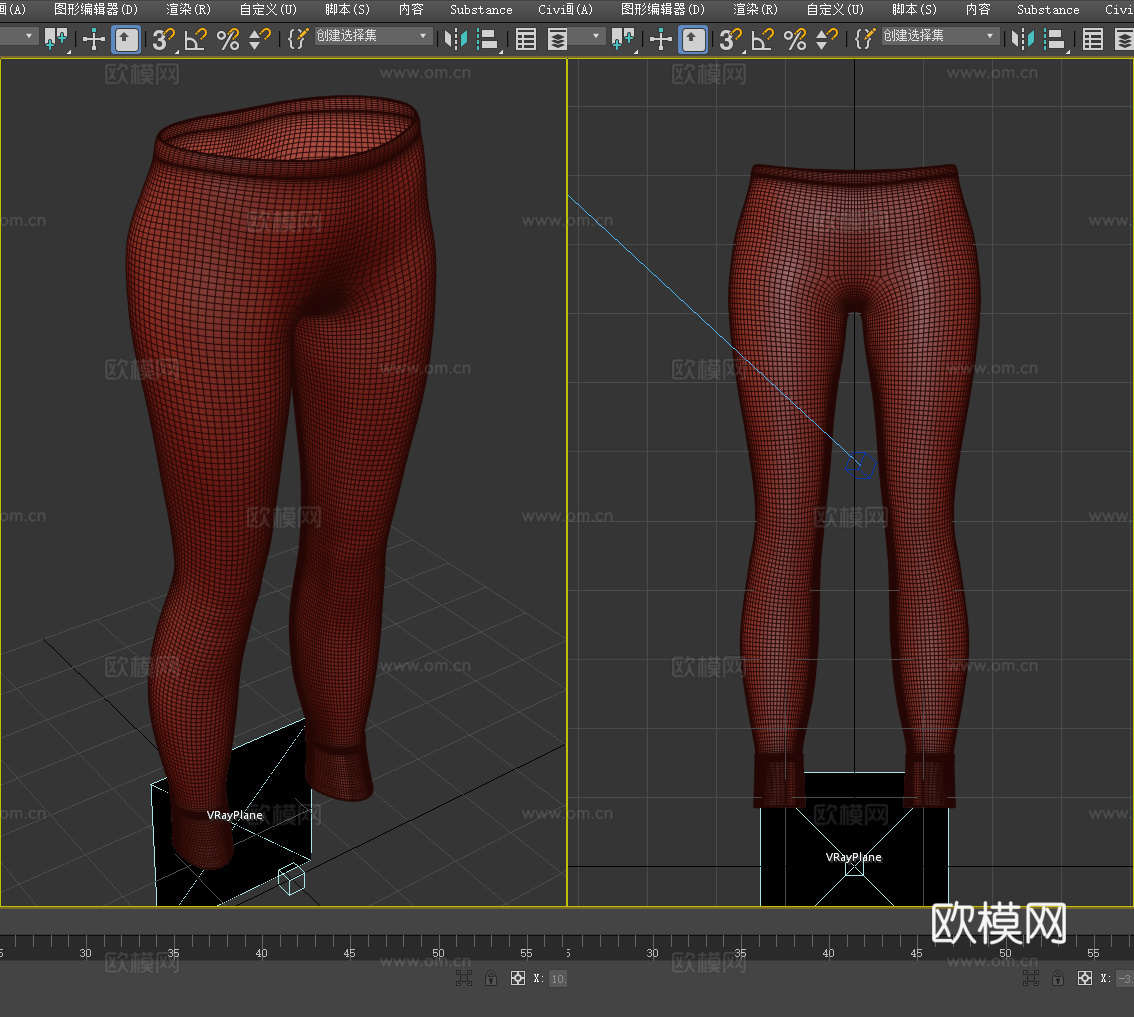Toggle 3D Snaps in left screenshot toolbar
1134x1017 pixels.
[163, 39]
